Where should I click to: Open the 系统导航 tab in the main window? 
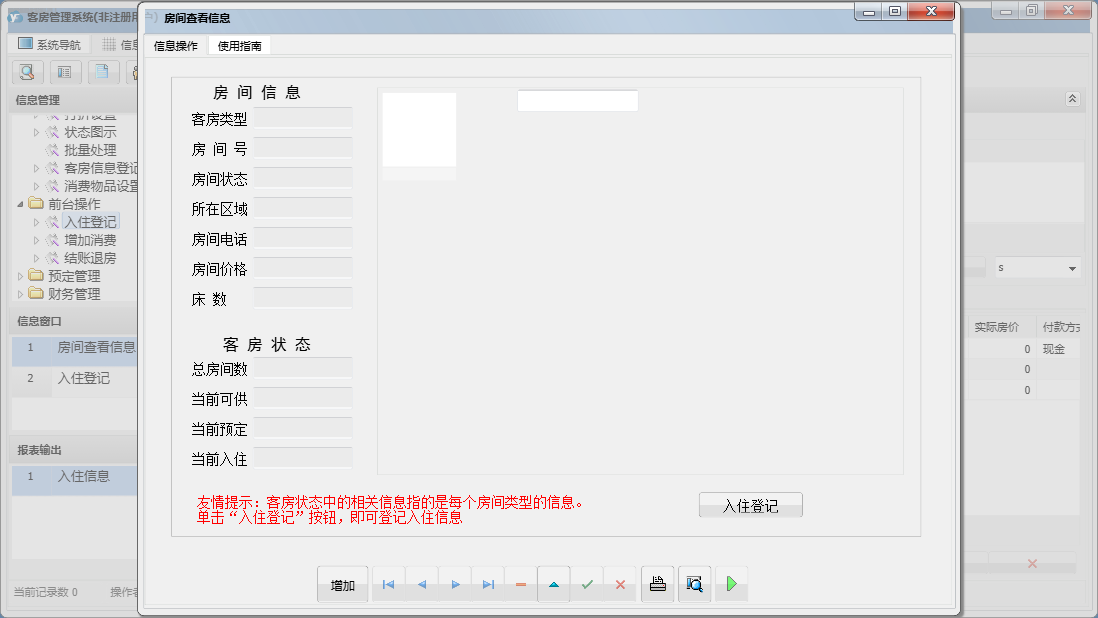click(x=50, y=45)
